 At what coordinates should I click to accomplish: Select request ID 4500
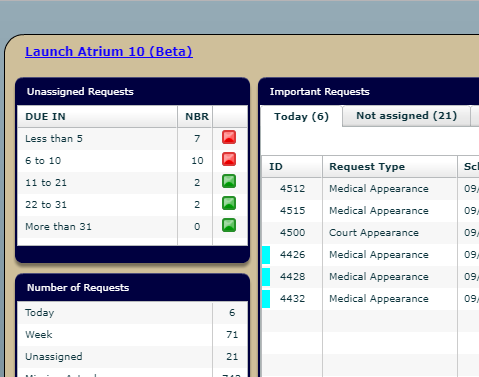[292, 233]
